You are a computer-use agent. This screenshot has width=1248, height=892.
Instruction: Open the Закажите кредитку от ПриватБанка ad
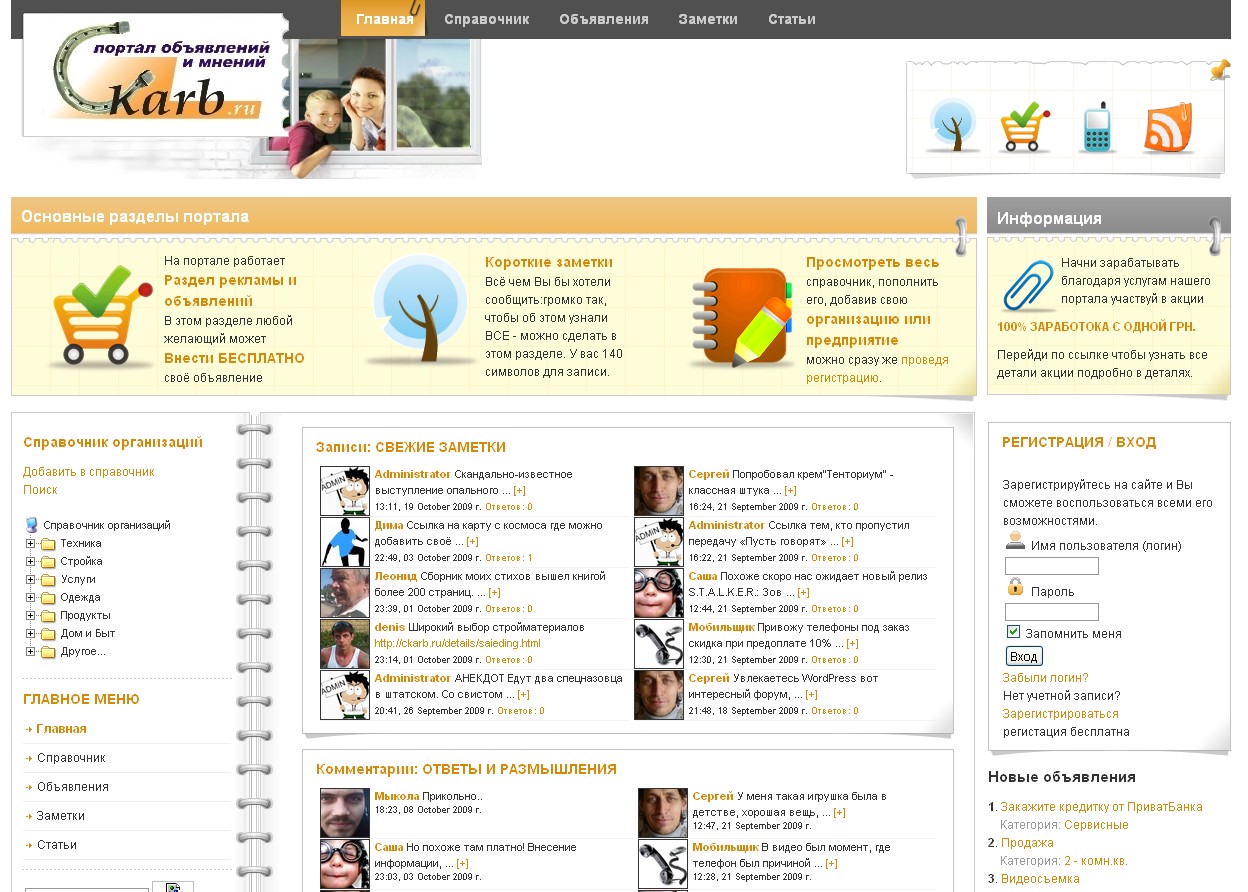click(x=1101, y=807)
